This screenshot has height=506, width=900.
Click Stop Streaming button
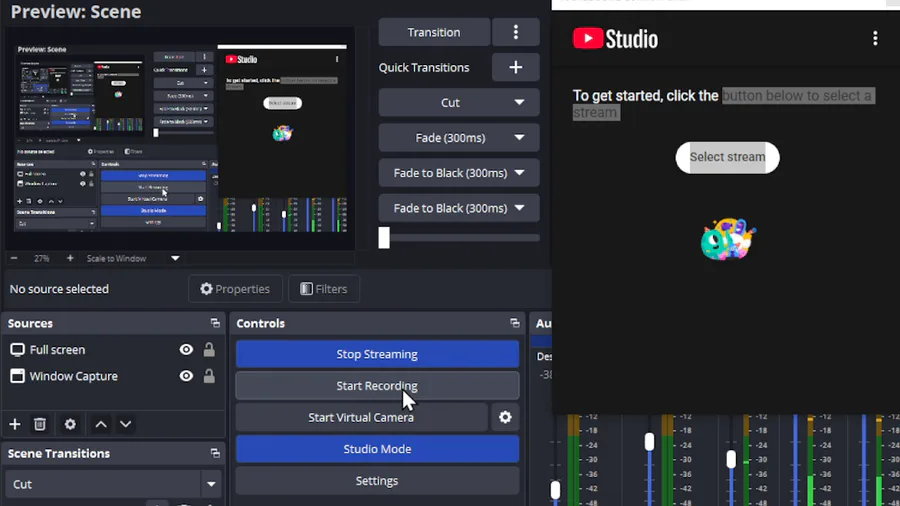pos(377,354)
